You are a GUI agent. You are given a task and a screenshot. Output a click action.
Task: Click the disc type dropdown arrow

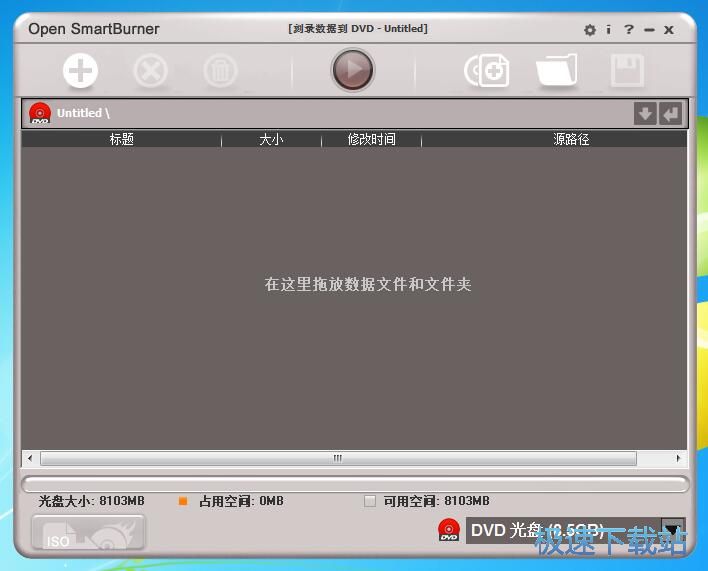pyautogui.click(x=673, y=530)
